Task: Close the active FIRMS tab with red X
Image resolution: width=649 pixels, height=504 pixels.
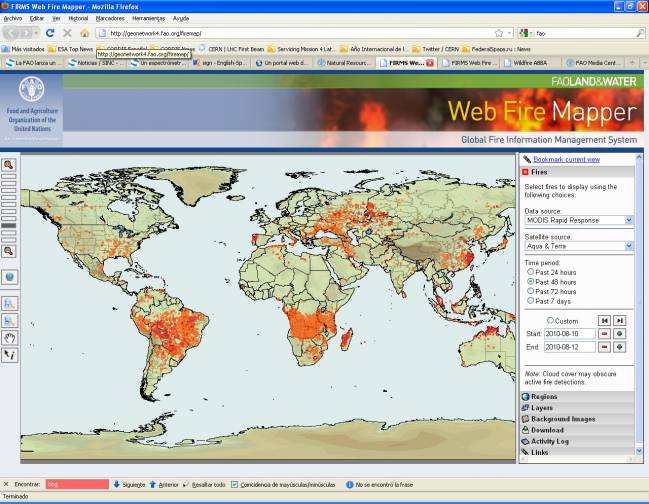Action: [x=430, y=63]
